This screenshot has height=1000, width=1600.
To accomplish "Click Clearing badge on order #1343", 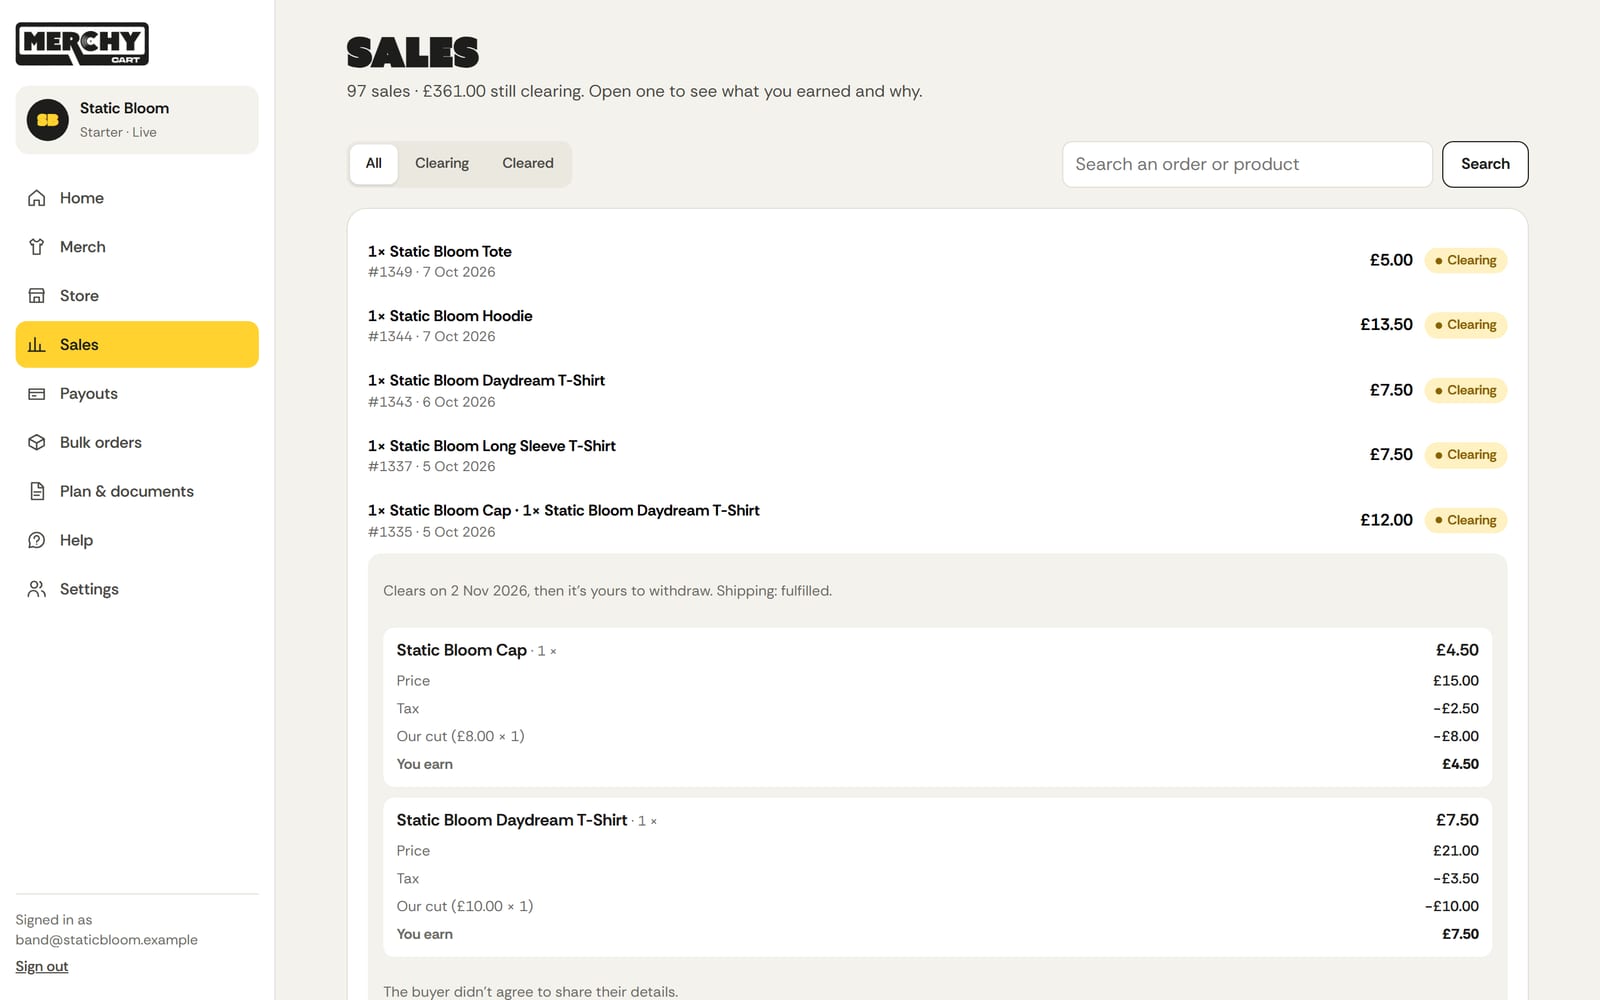I will tap(1465, 390).
